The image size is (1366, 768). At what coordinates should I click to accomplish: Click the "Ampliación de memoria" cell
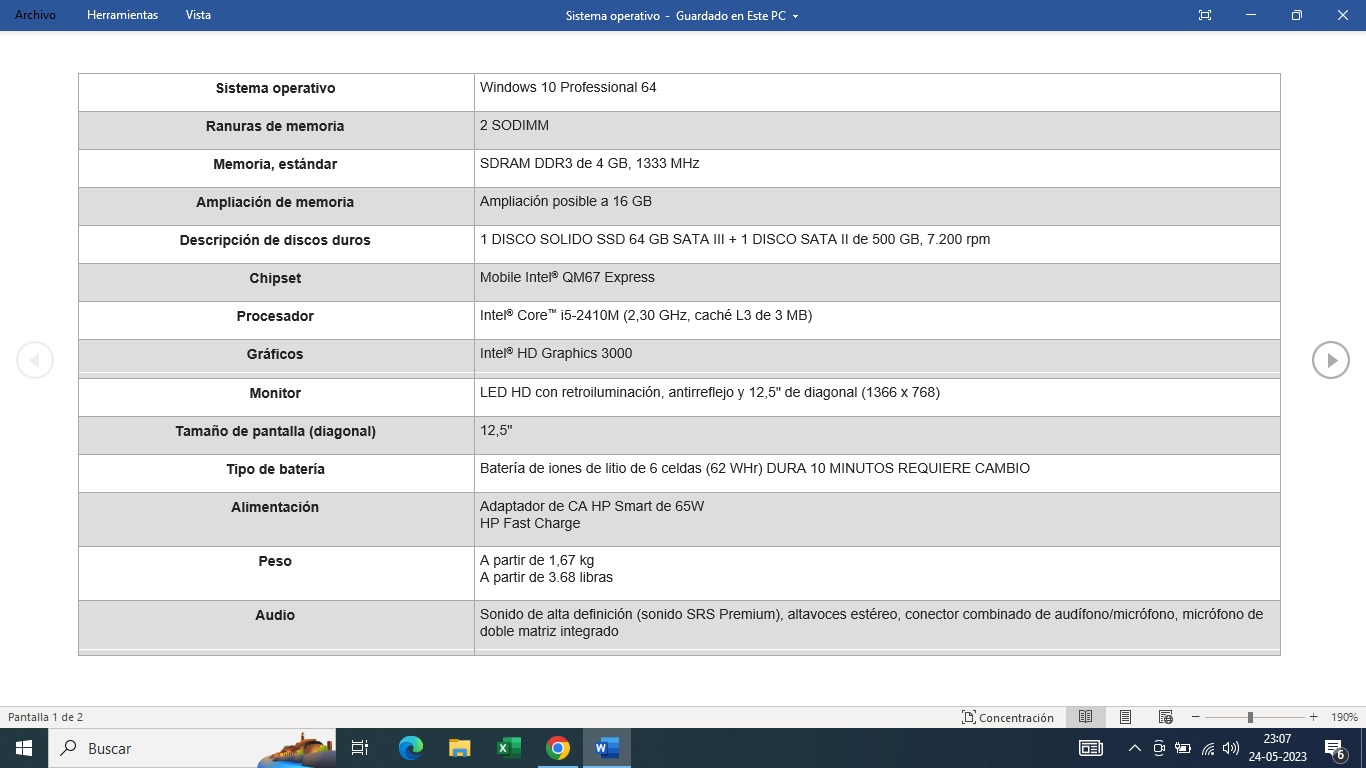(276, 206)
